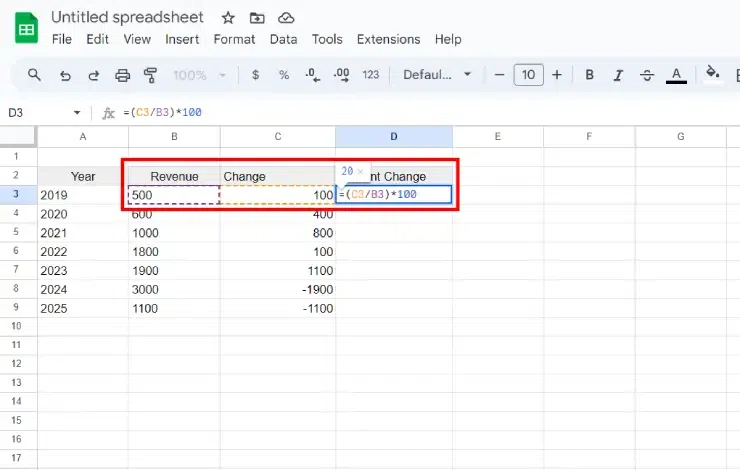Decrease decimal places
740x470 pixels.
click(x=312, y=75)
